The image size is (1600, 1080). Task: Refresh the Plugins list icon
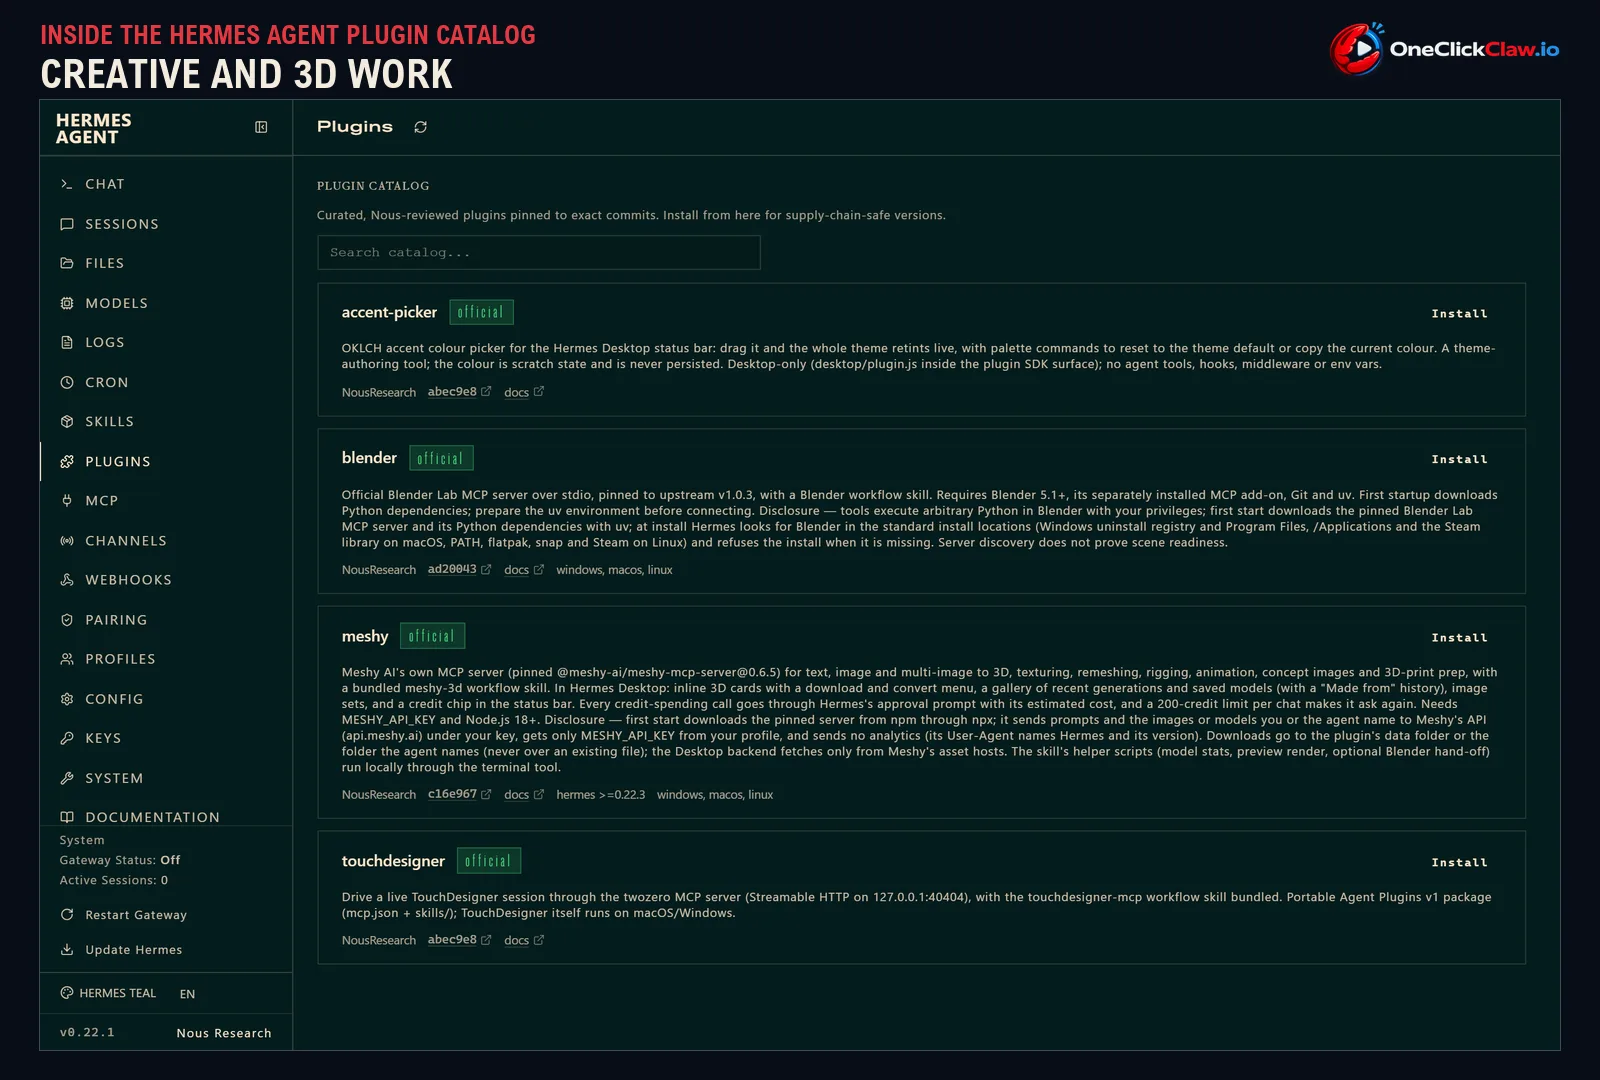tap(420, 127)
